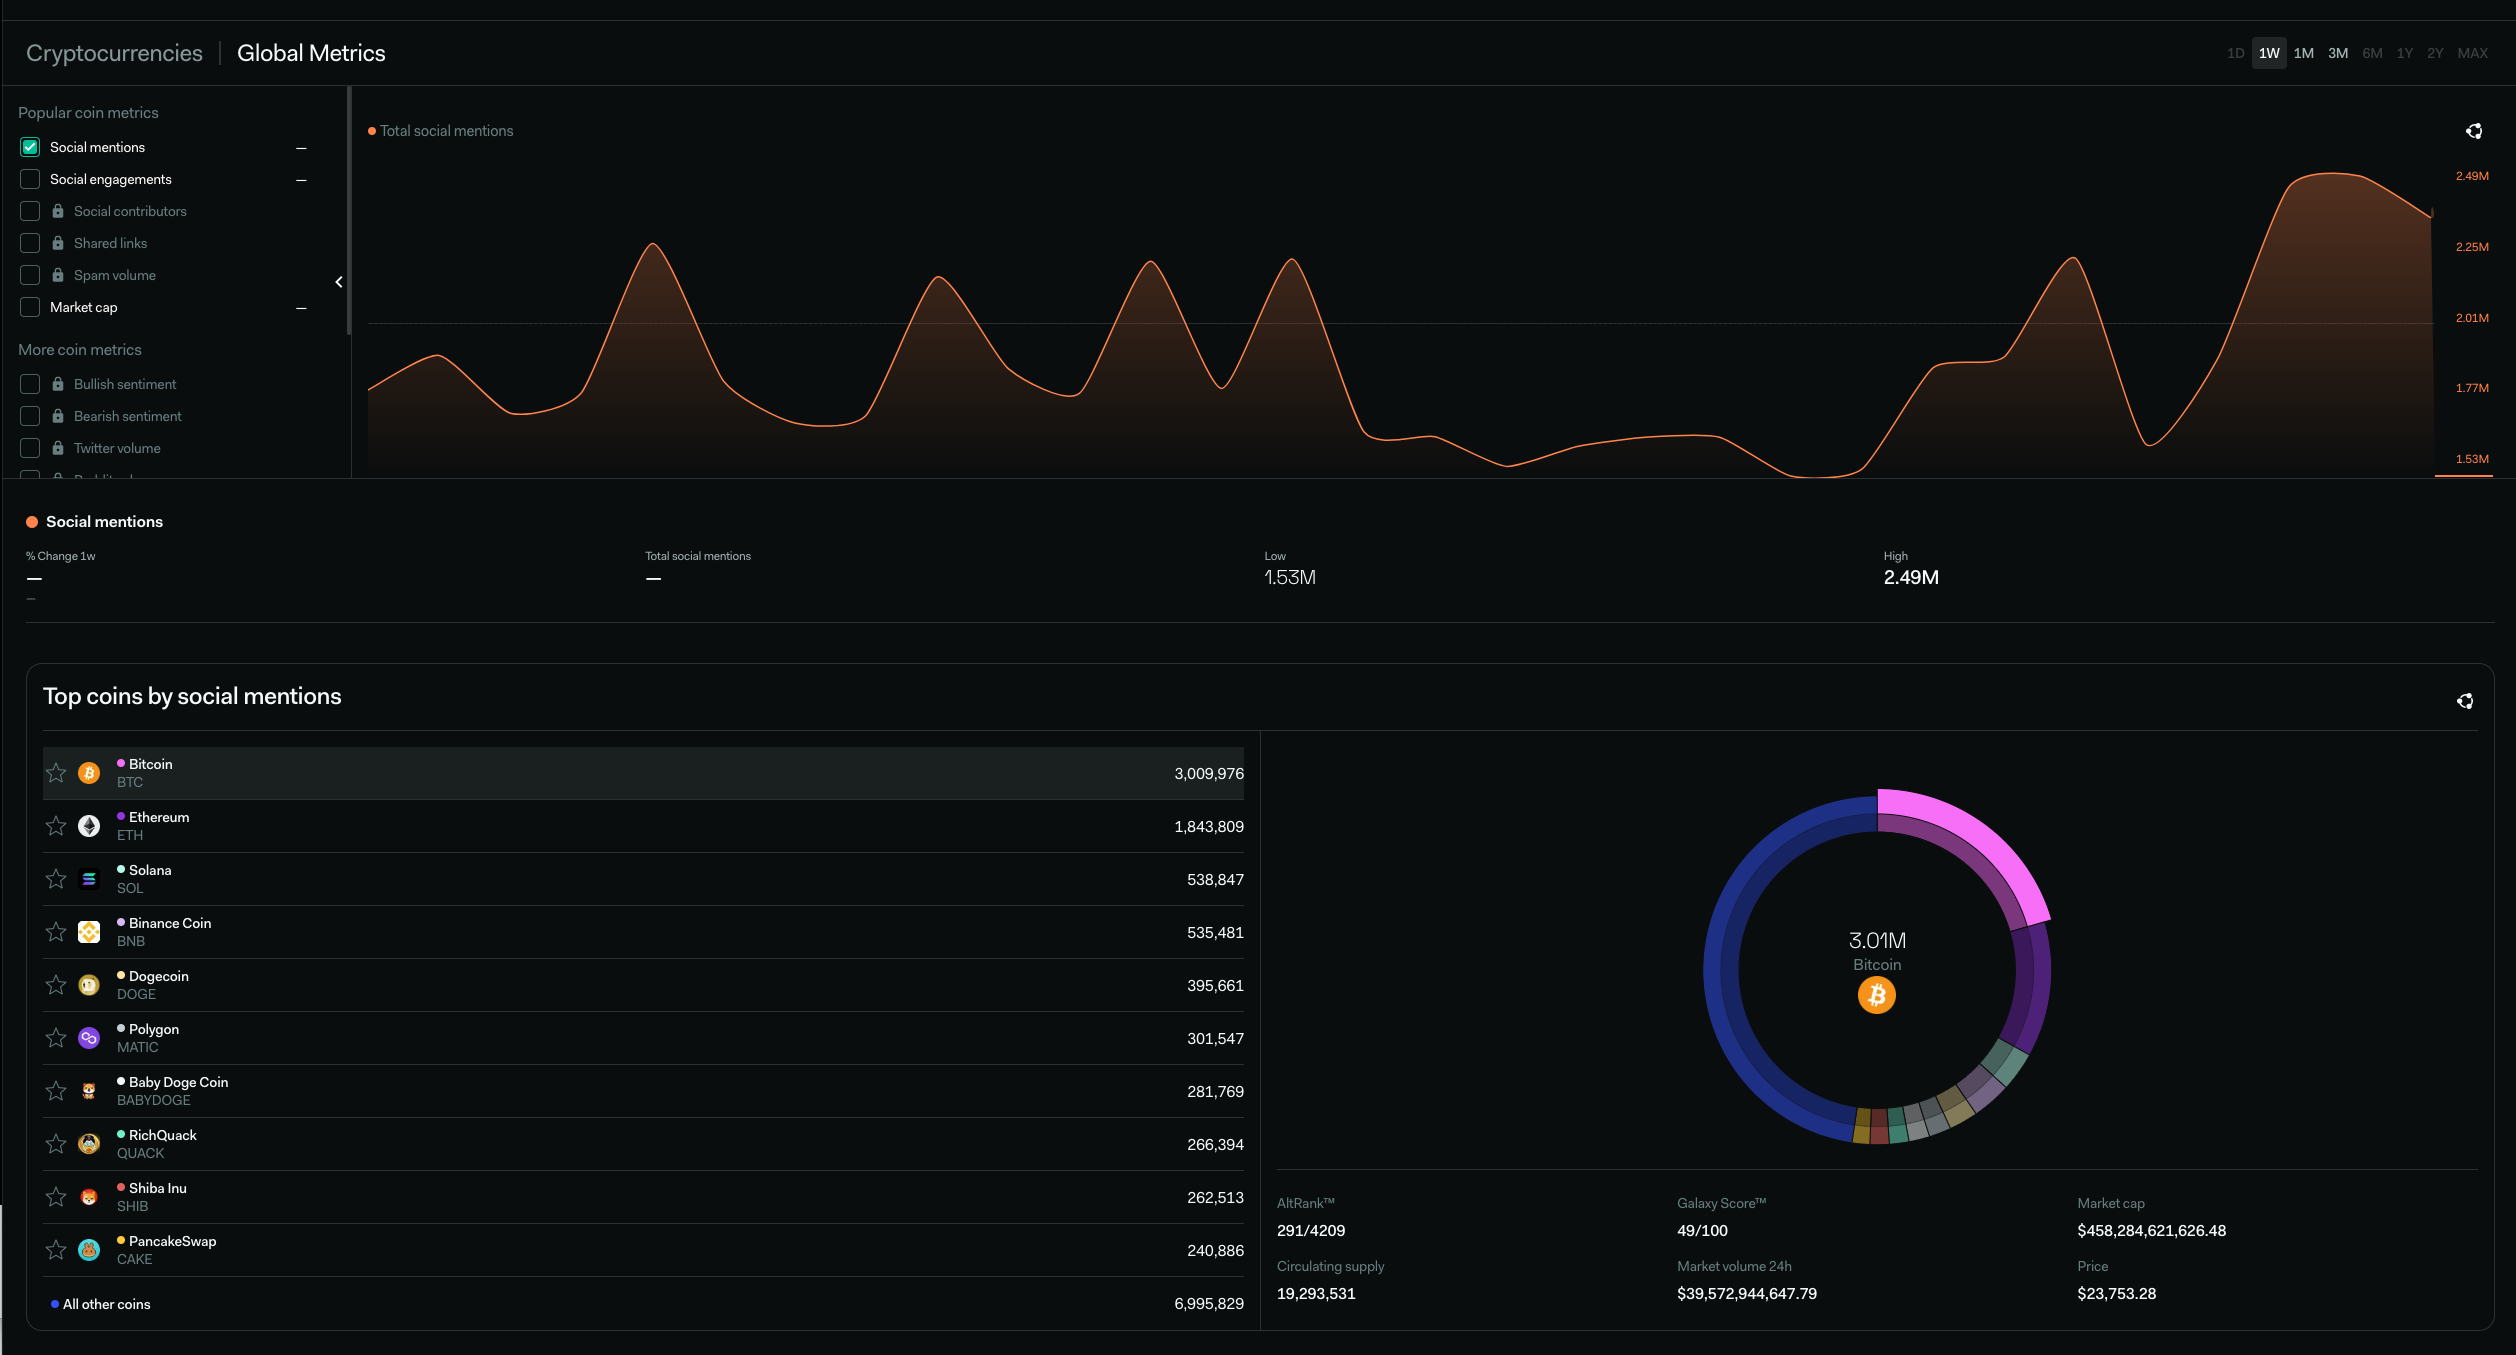This screenshot has height=1355, width=2516.
Task: Select the 3M time range tab
Action: 2337,53
